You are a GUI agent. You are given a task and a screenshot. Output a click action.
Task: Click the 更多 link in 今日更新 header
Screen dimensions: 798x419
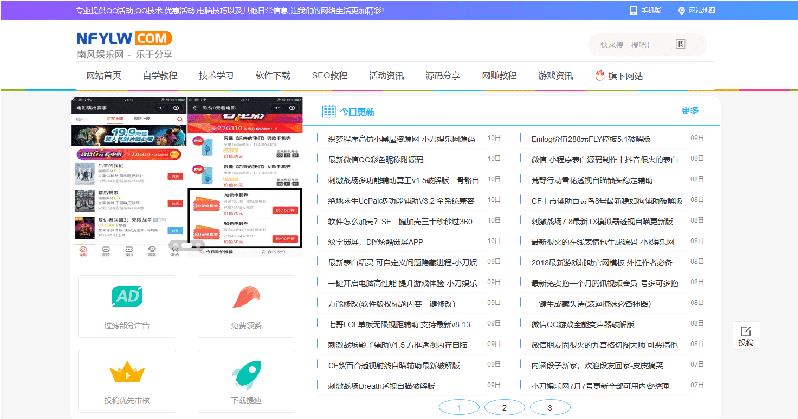click(x=690, y=110)
